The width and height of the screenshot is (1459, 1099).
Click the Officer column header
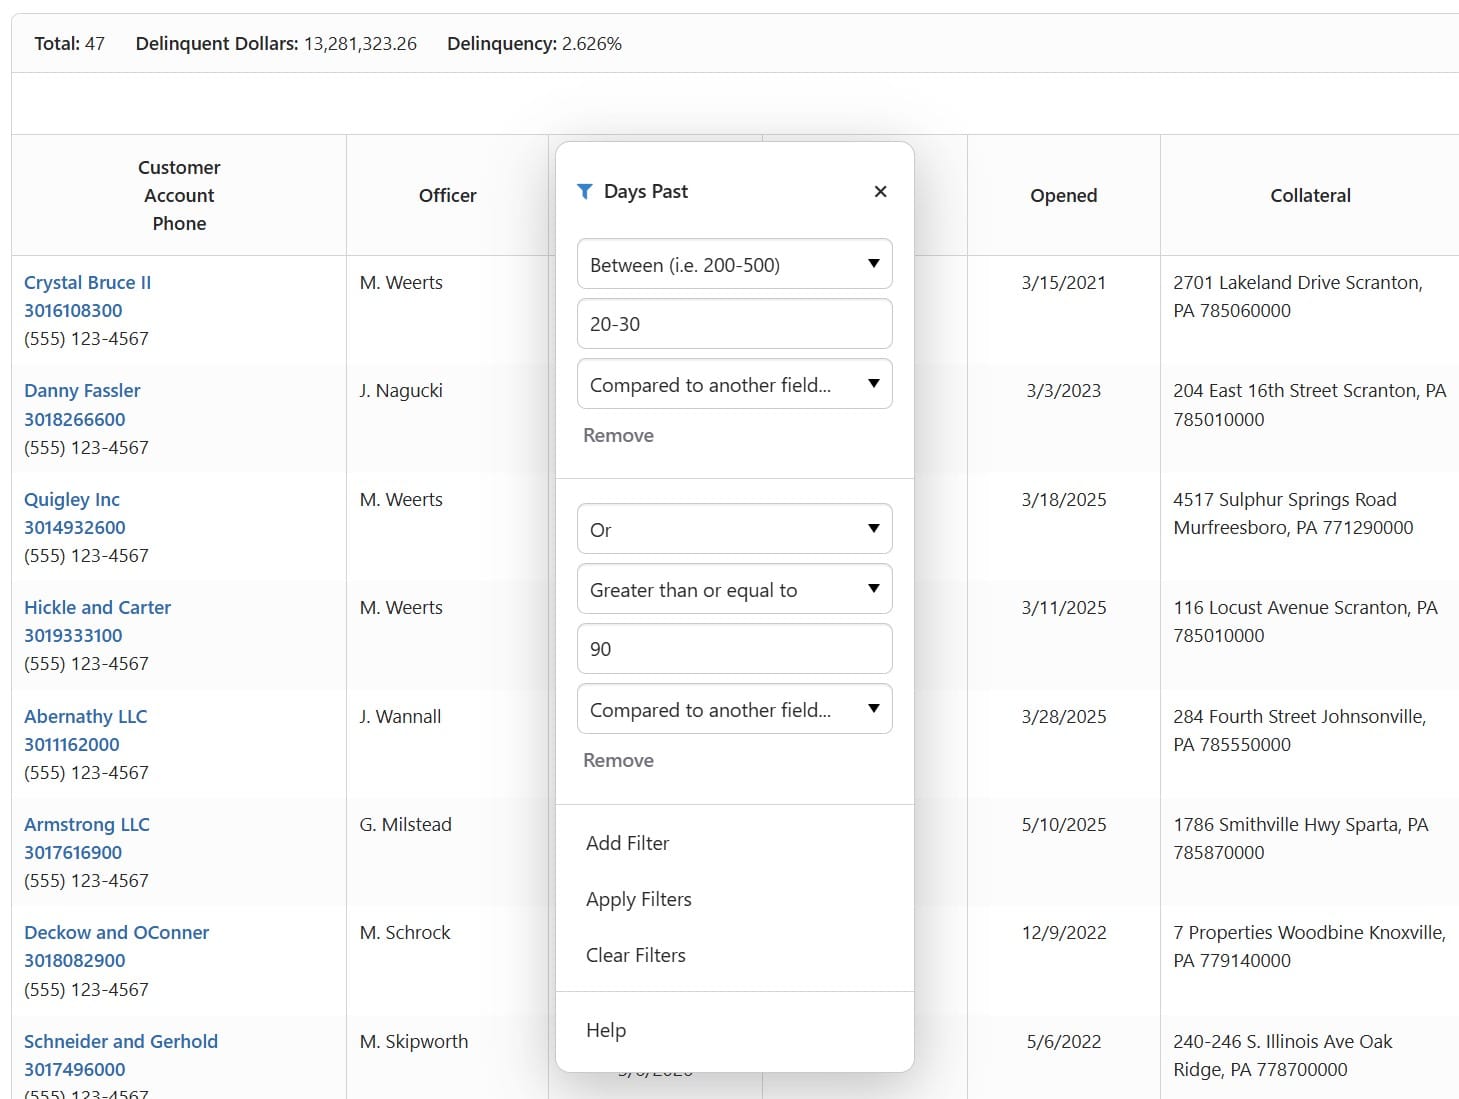point(447,195)
